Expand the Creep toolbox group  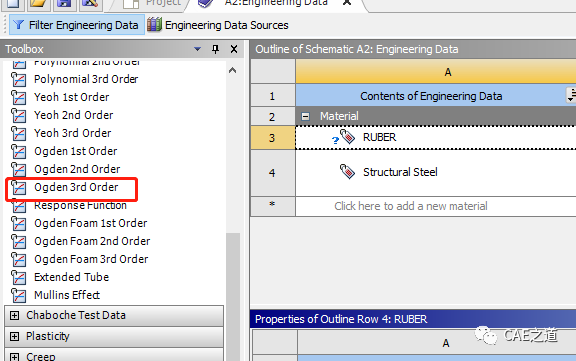click(x=14, y=357)
